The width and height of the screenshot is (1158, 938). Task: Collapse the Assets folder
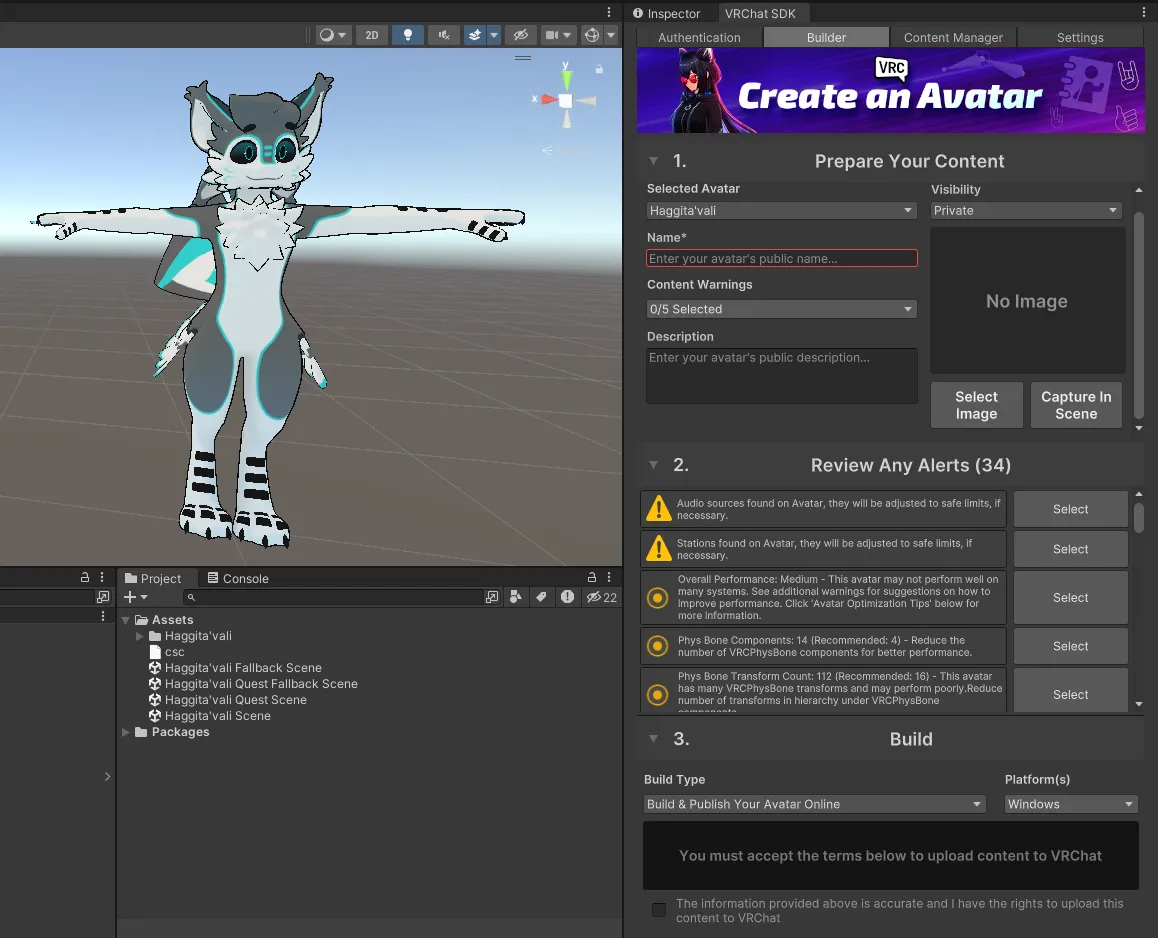[126, 620]
